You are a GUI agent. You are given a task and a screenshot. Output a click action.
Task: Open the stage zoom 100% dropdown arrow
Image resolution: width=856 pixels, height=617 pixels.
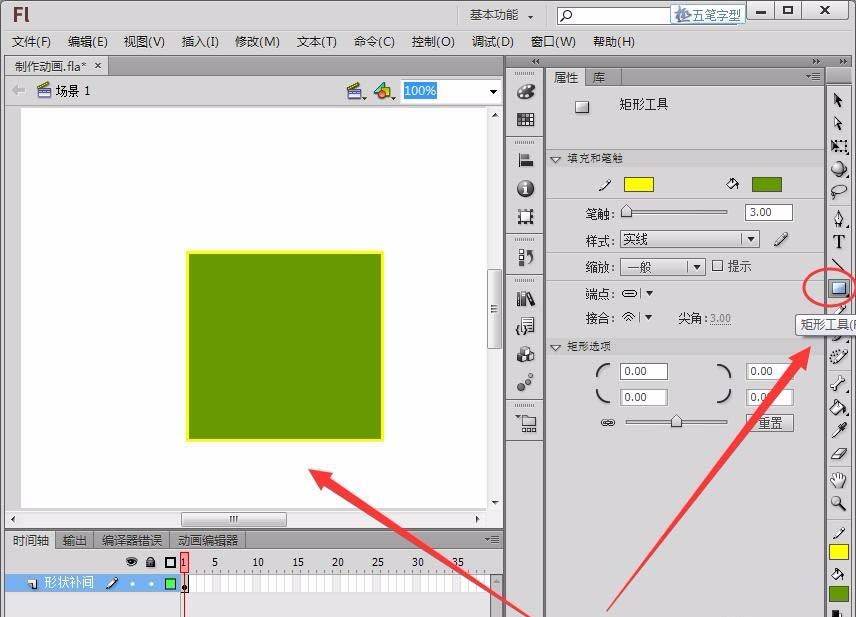(493, 91)
